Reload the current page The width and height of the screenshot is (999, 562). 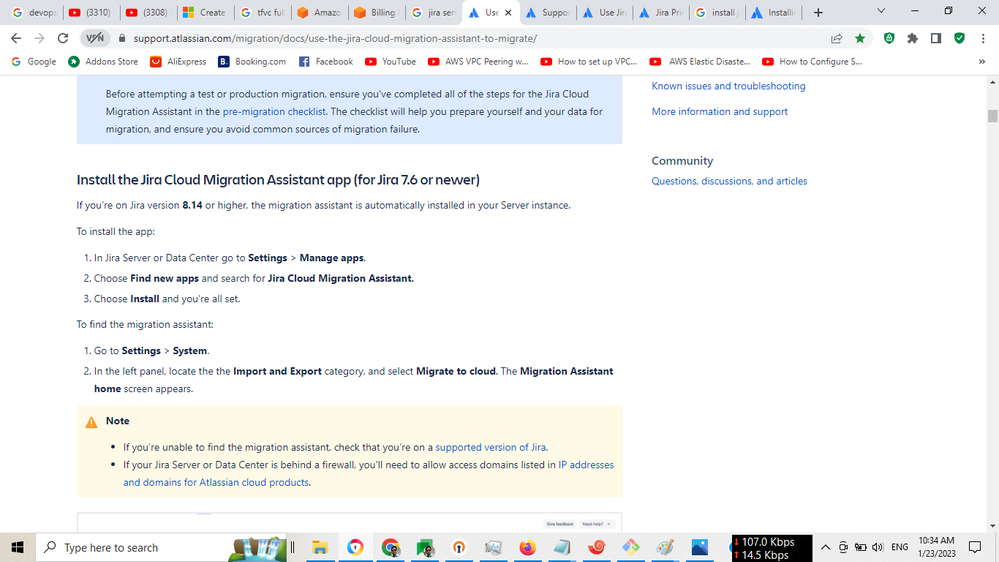62,38
